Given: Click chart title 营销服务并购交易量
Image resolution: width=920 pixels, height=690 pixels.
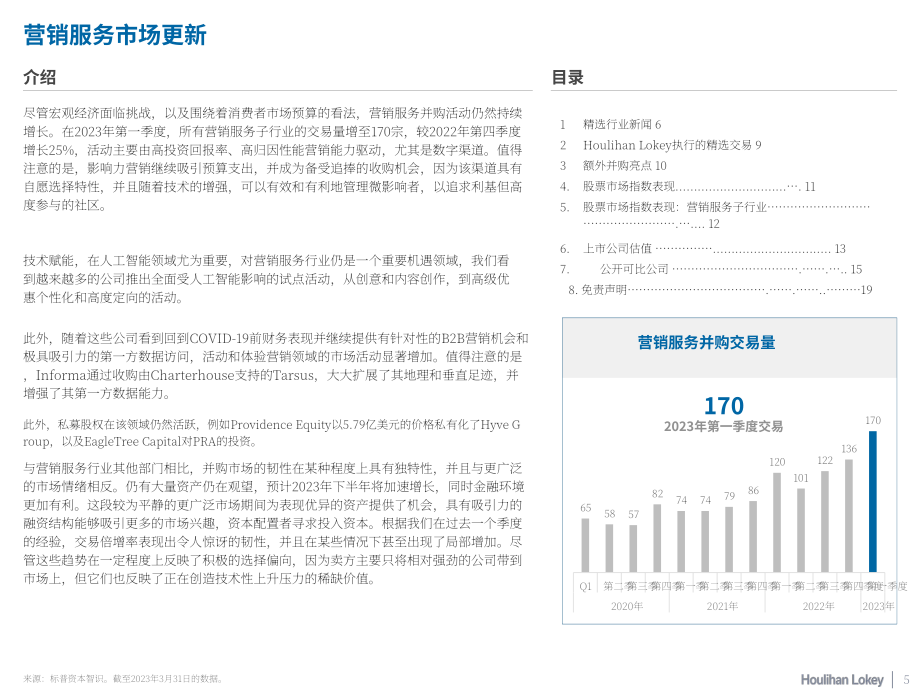Looking at the screenshot, I should tap(706, 343).
